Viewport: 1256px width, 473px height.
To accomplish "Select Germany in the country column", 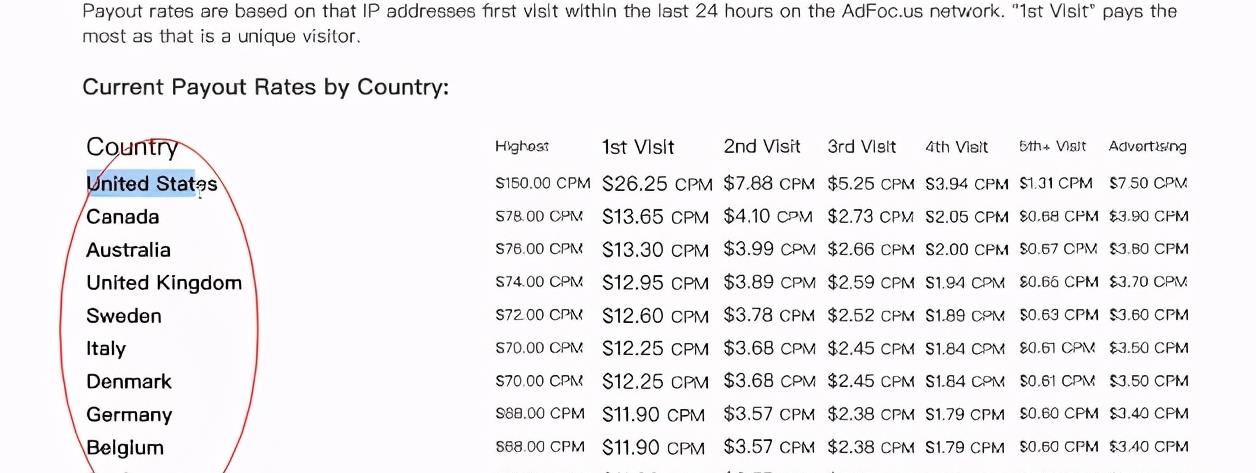I will tap(129, 415).
